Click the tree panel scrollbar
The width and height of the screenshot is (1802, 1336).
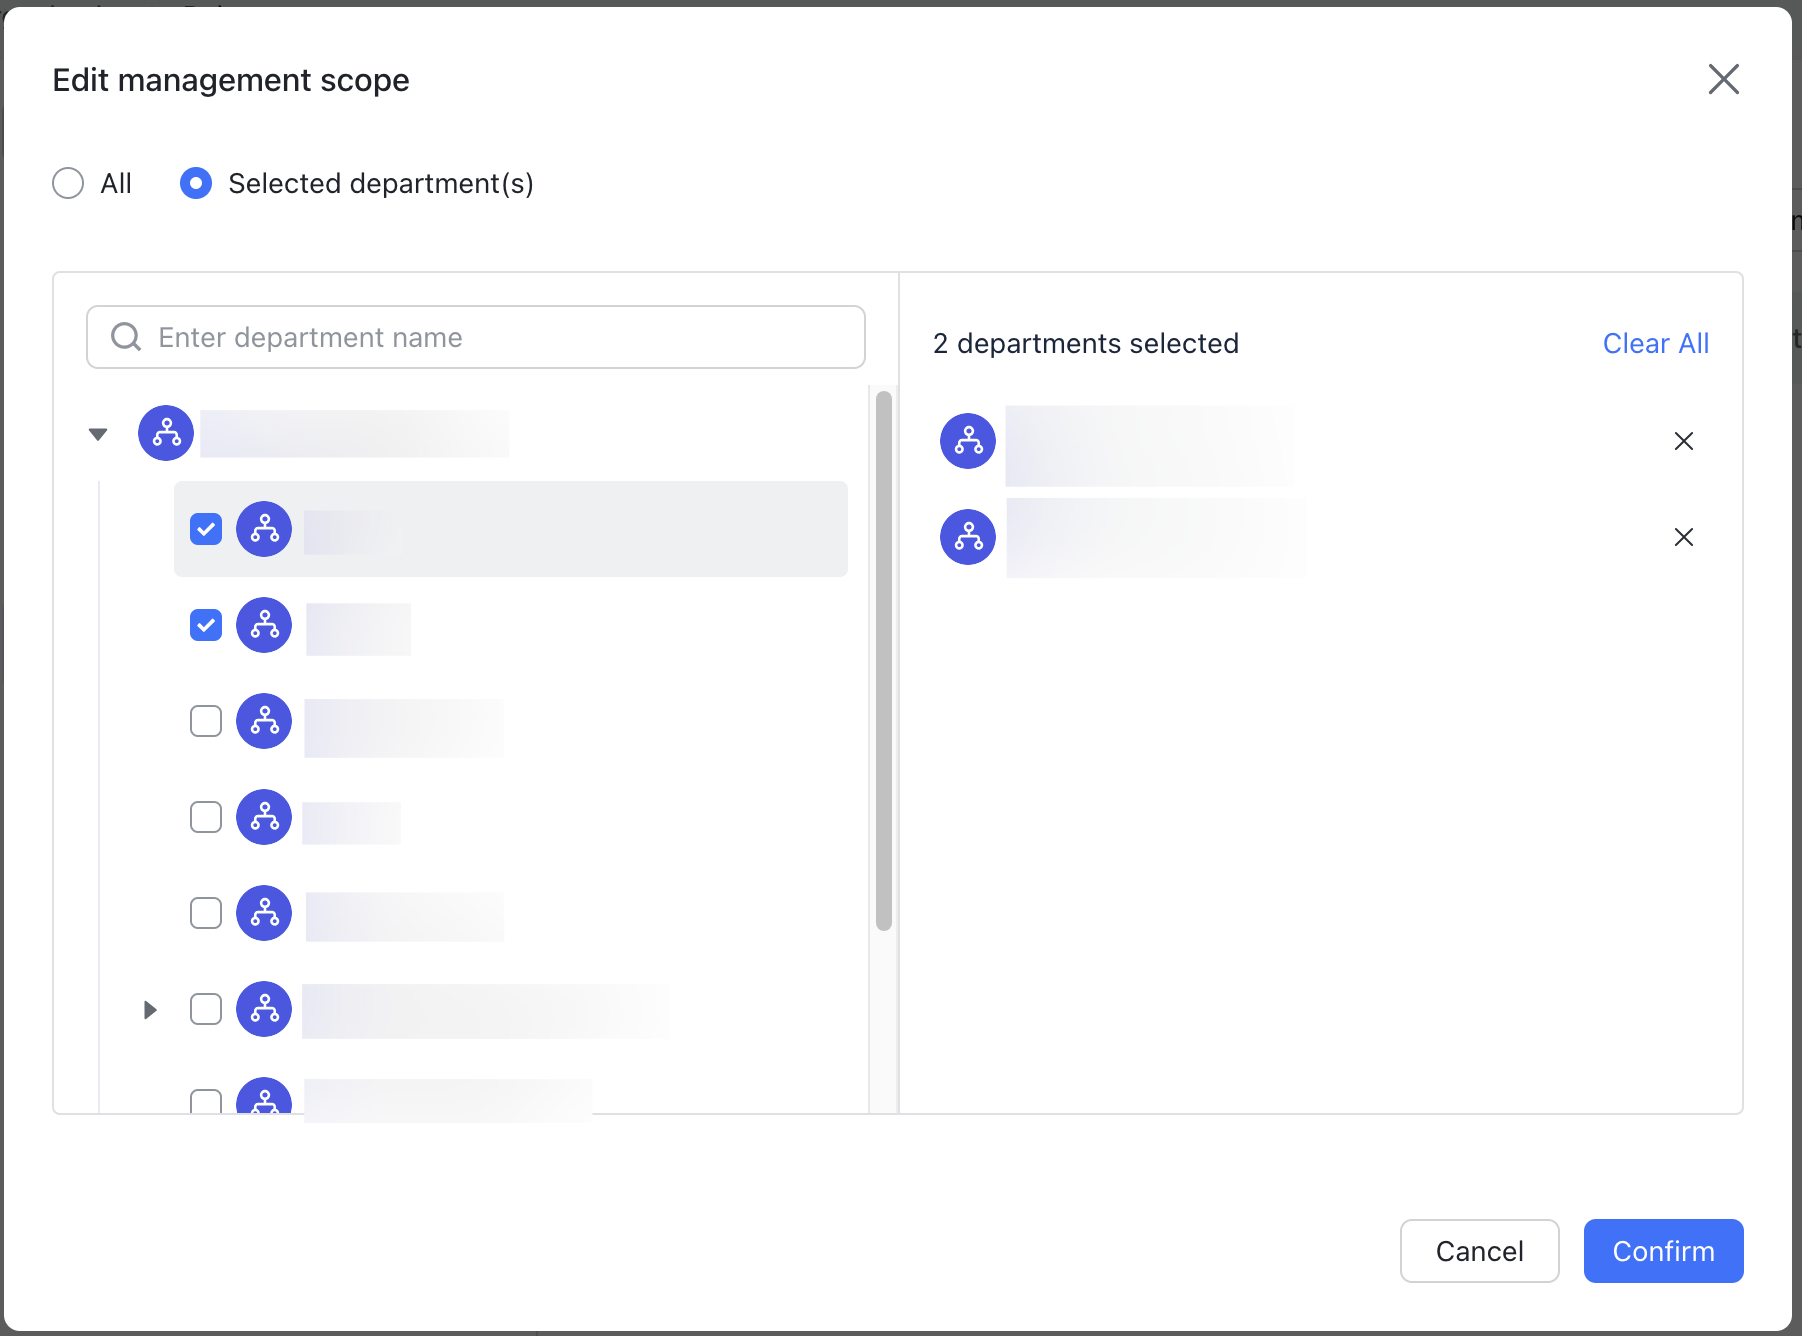[x=882, y=660]
